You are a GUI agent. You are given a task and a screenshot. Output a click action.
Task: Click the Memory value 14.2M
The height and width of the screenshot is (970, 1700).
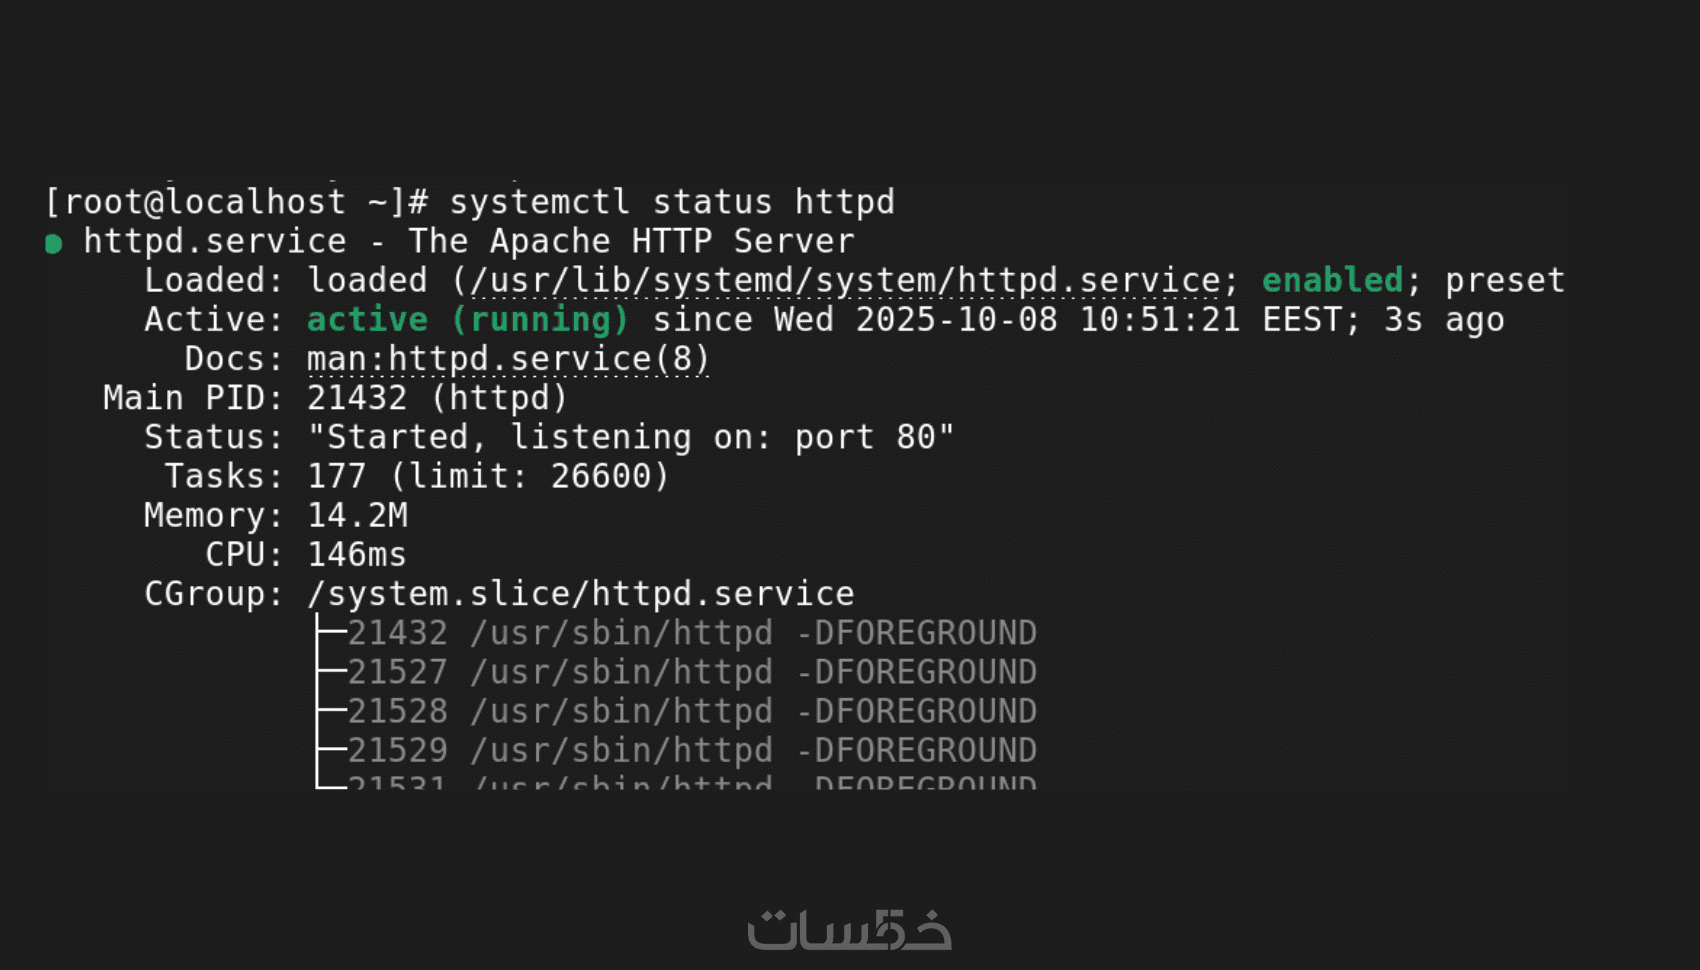click(x=357, y=515)
